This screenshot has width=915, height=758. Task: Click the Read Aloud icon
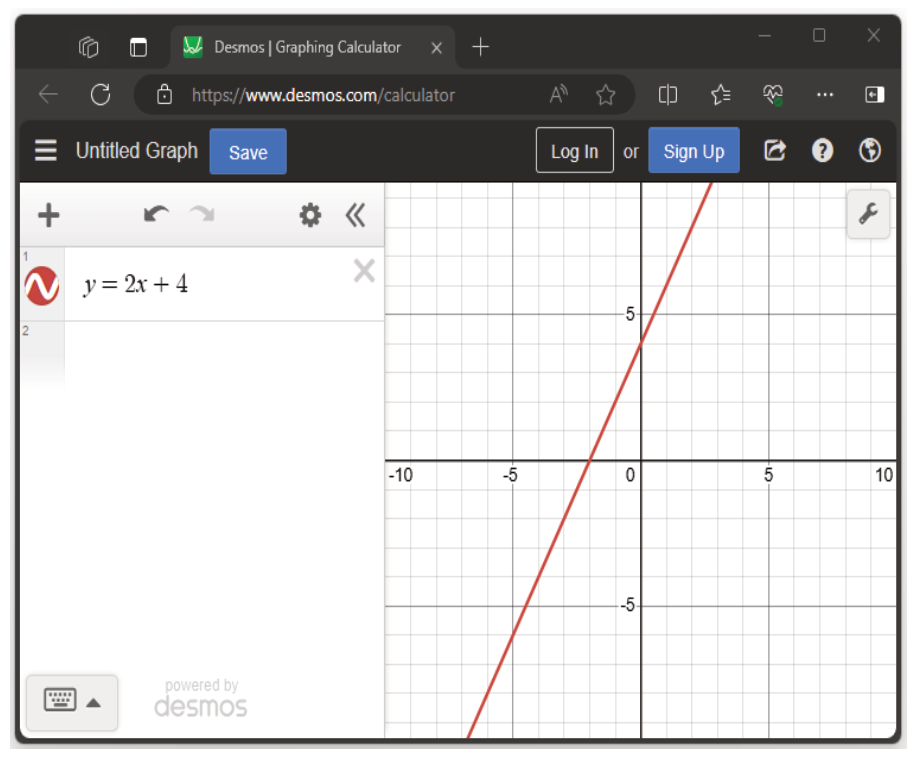coord(559,94)
